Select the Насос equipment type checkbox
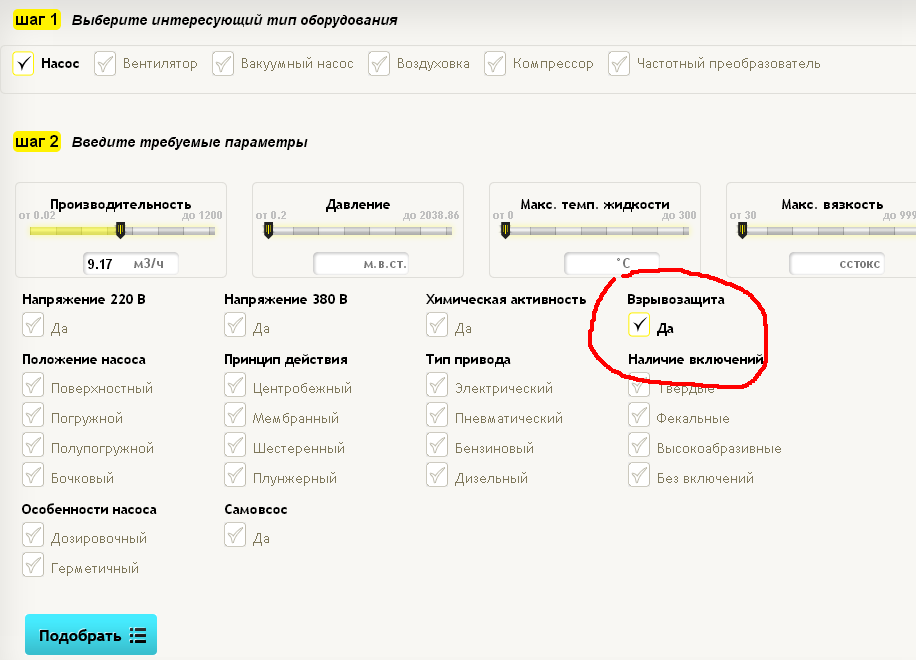Image resolution: width=916 pixels, height=664 pixels. point(24,64)
